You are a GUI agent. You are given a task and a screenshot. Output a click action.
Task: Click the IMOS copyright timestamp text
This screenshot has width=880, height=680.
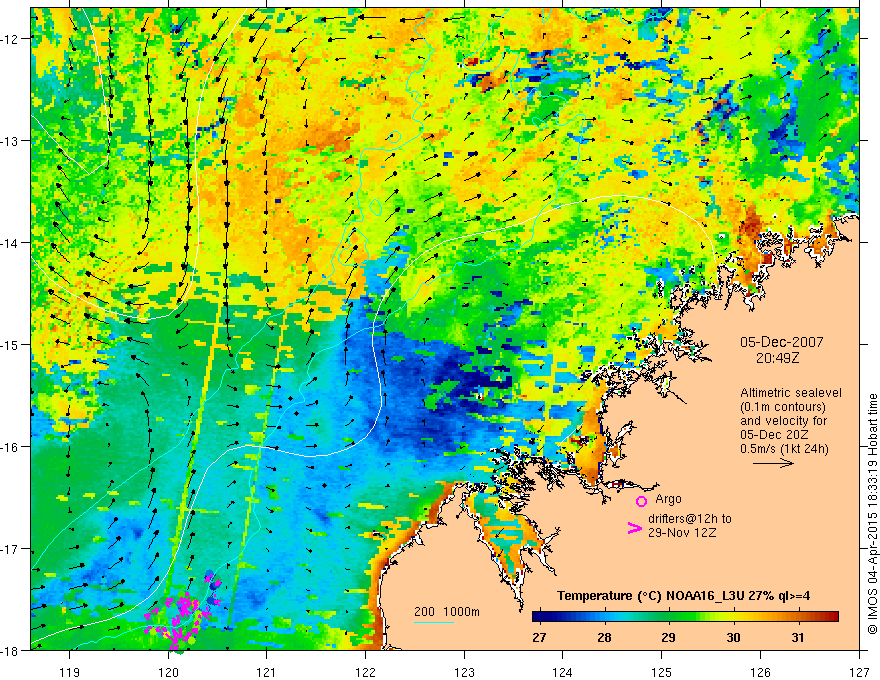(x=872, y=514)
